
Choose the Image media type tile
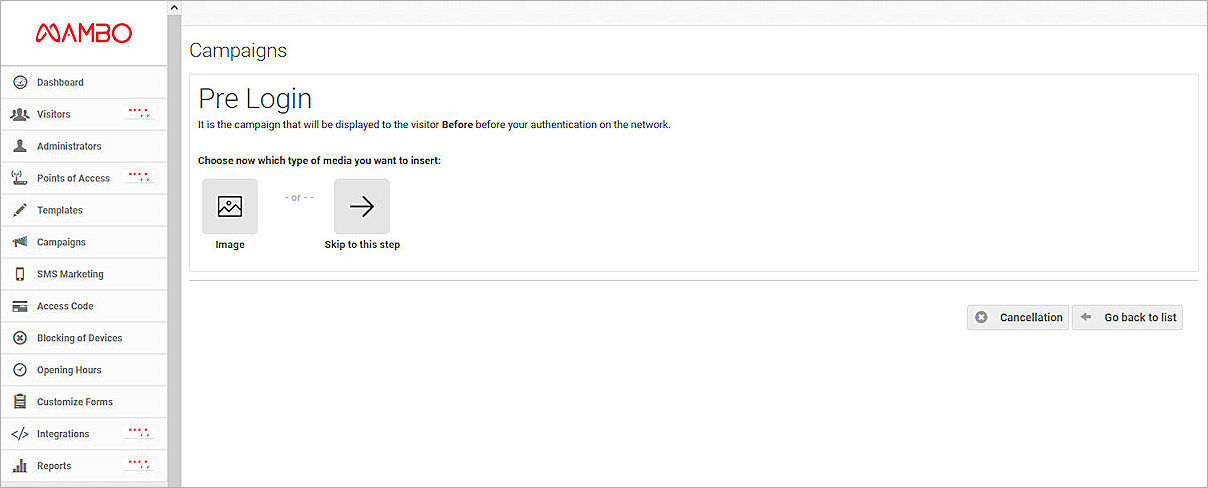[x=230, y=207]
